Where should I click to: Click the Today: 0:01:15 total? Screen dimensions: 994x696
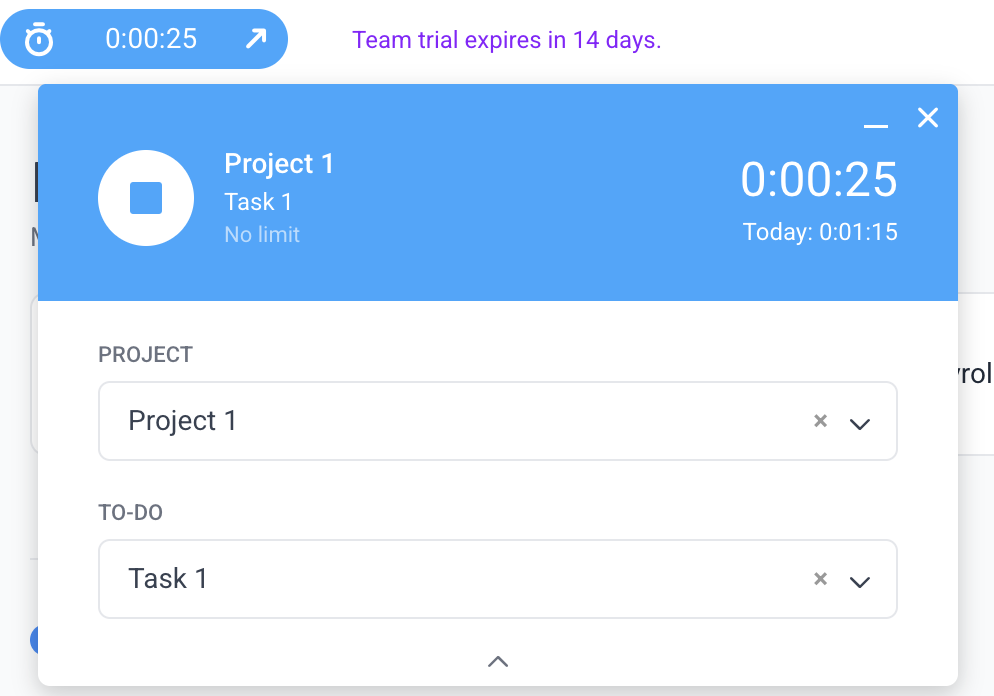pyautogui.click(x=820, y=233)
